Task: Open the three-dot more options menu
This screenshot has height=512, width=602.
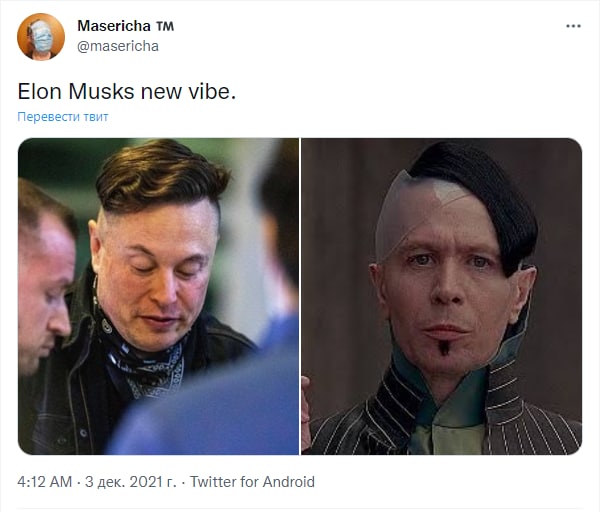Action: [x=573, y=26]
